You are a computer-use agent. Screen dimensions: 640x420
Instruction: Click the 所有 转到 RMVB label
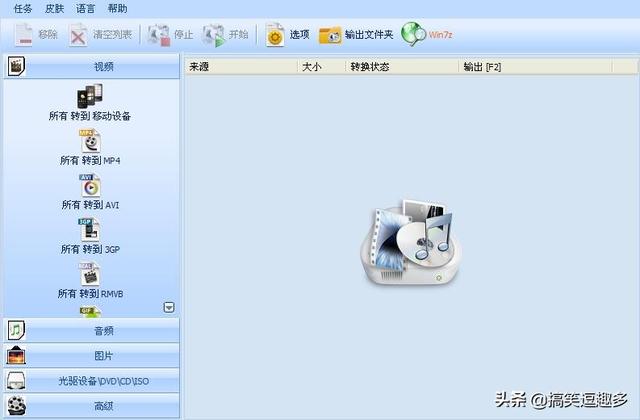pos(90,293)
